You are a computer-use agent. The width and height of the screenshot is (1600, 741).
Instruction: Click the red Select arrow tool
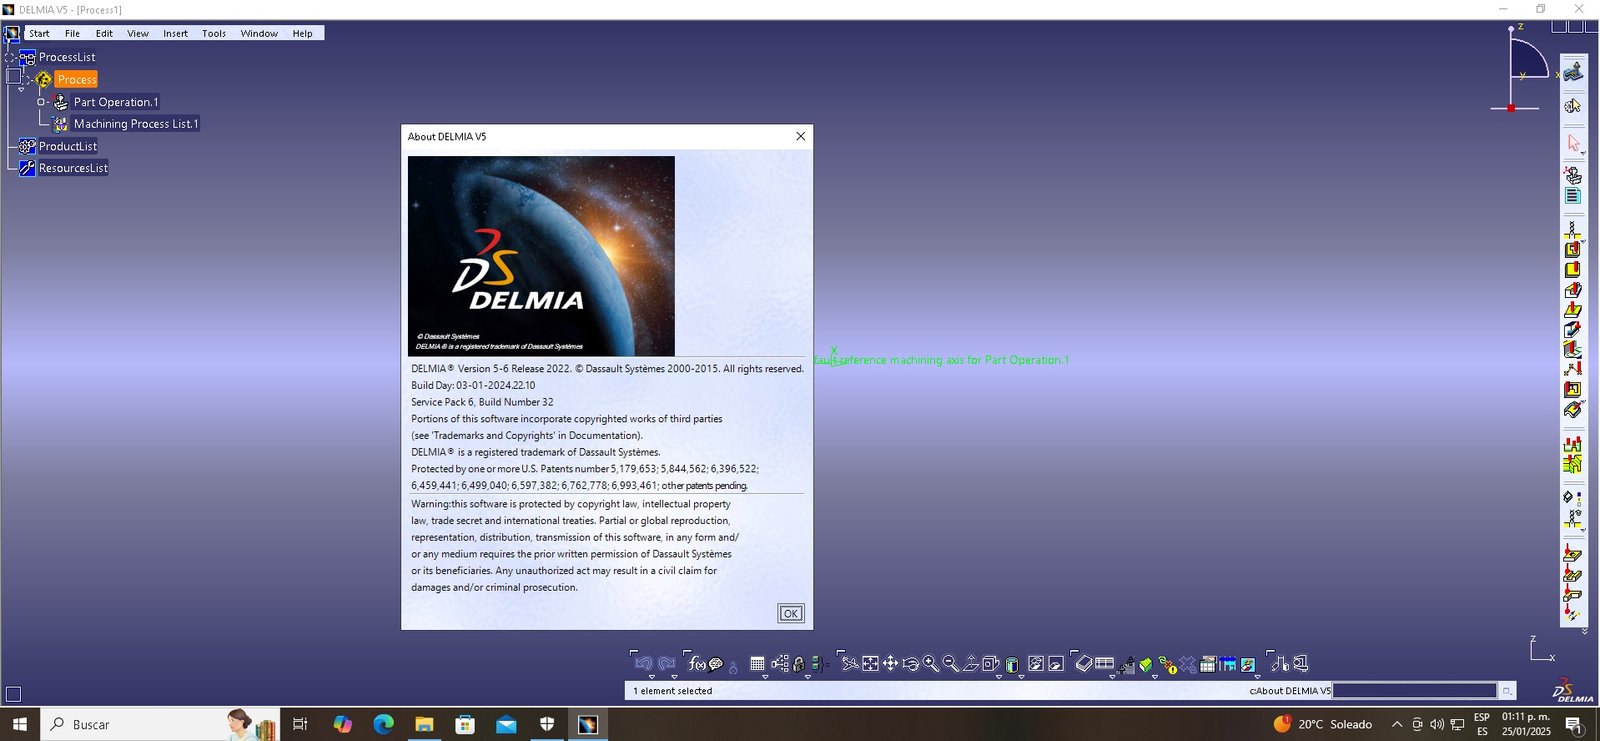point(1573,143)
